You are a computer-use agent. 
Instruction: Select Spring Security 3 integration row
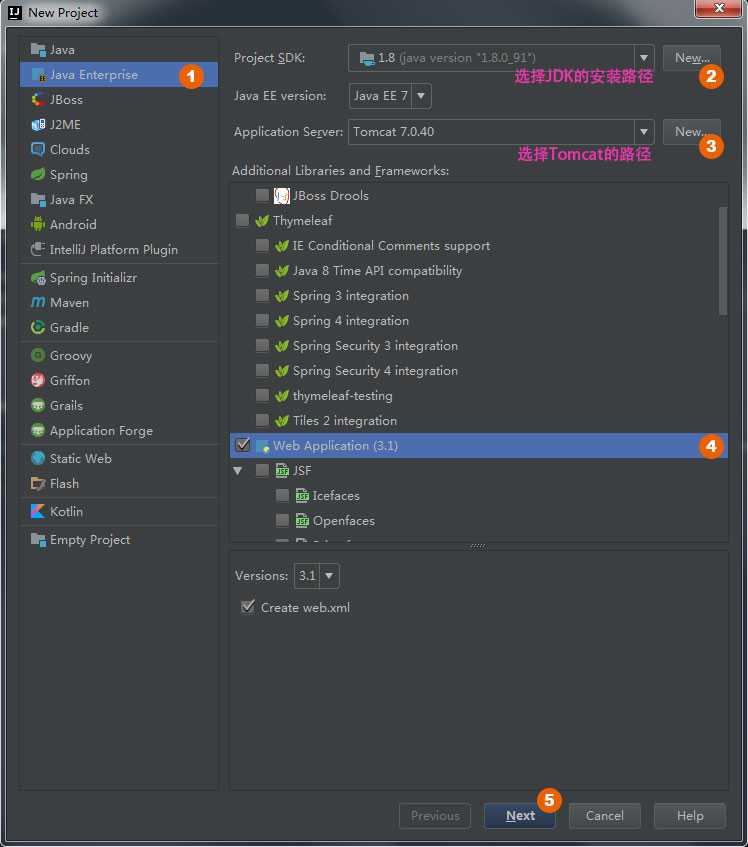pyautogui.click(x=479, y=346)
